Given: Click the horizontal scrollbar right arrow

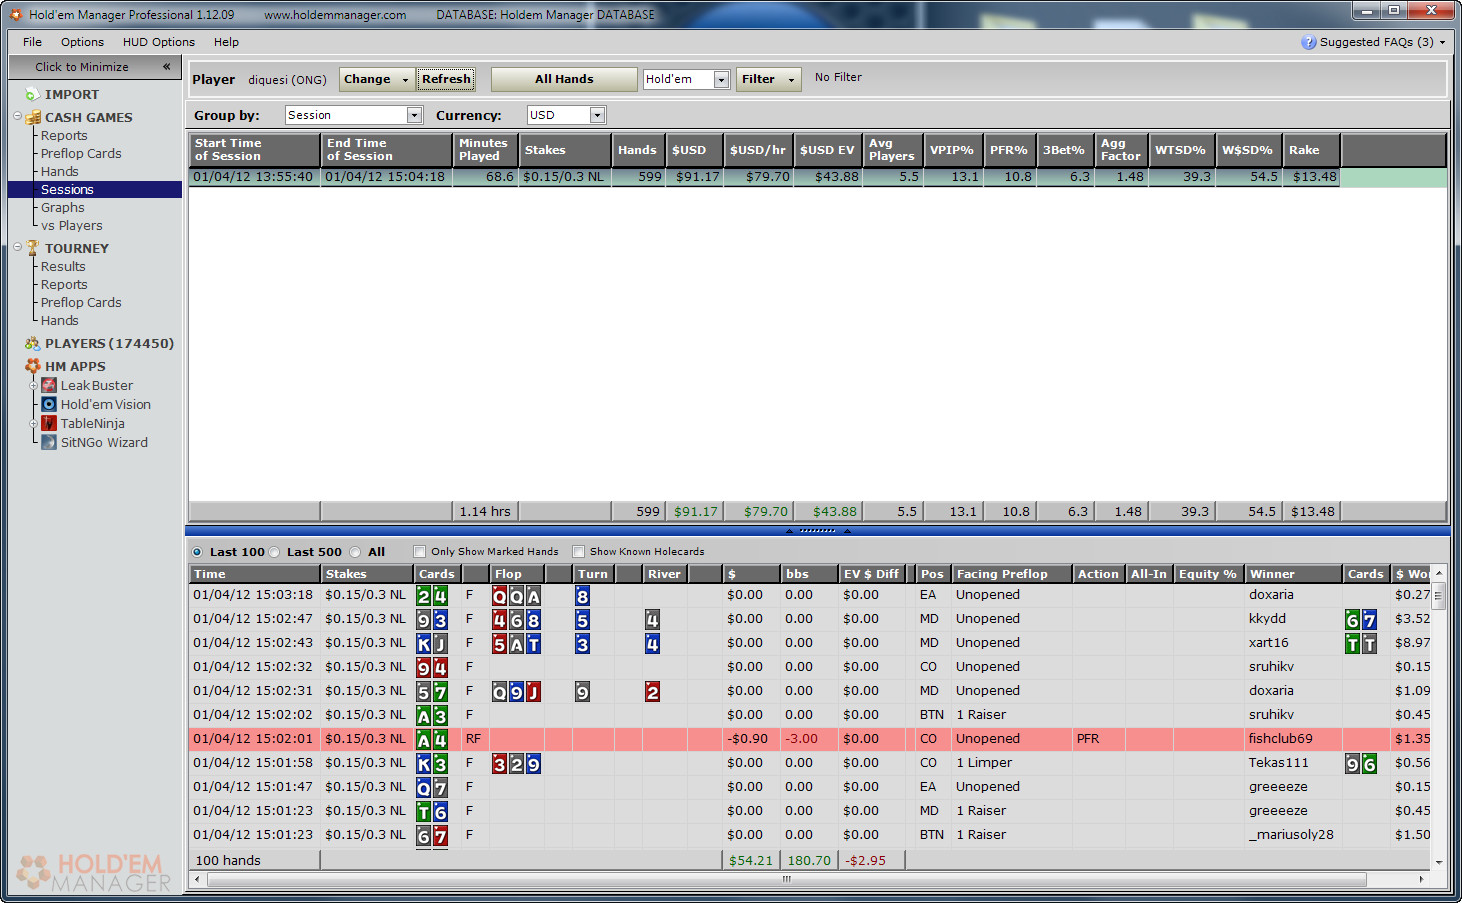Looking at the screenshot, I should click(1421, 879).
